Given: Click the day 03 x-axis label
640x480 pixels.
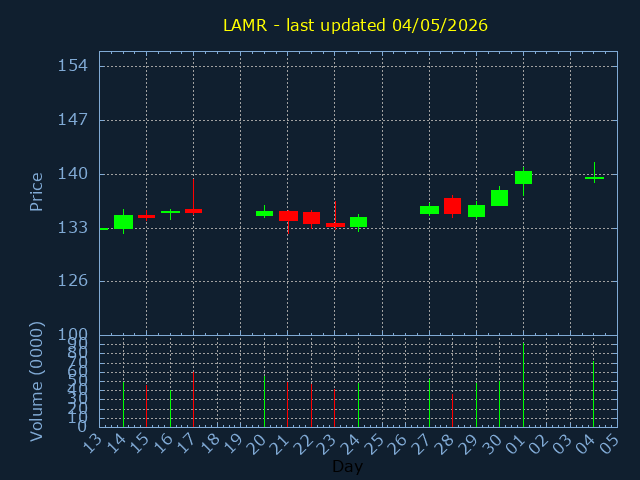Looking at the screenshot, I should [x=564, y=444].
